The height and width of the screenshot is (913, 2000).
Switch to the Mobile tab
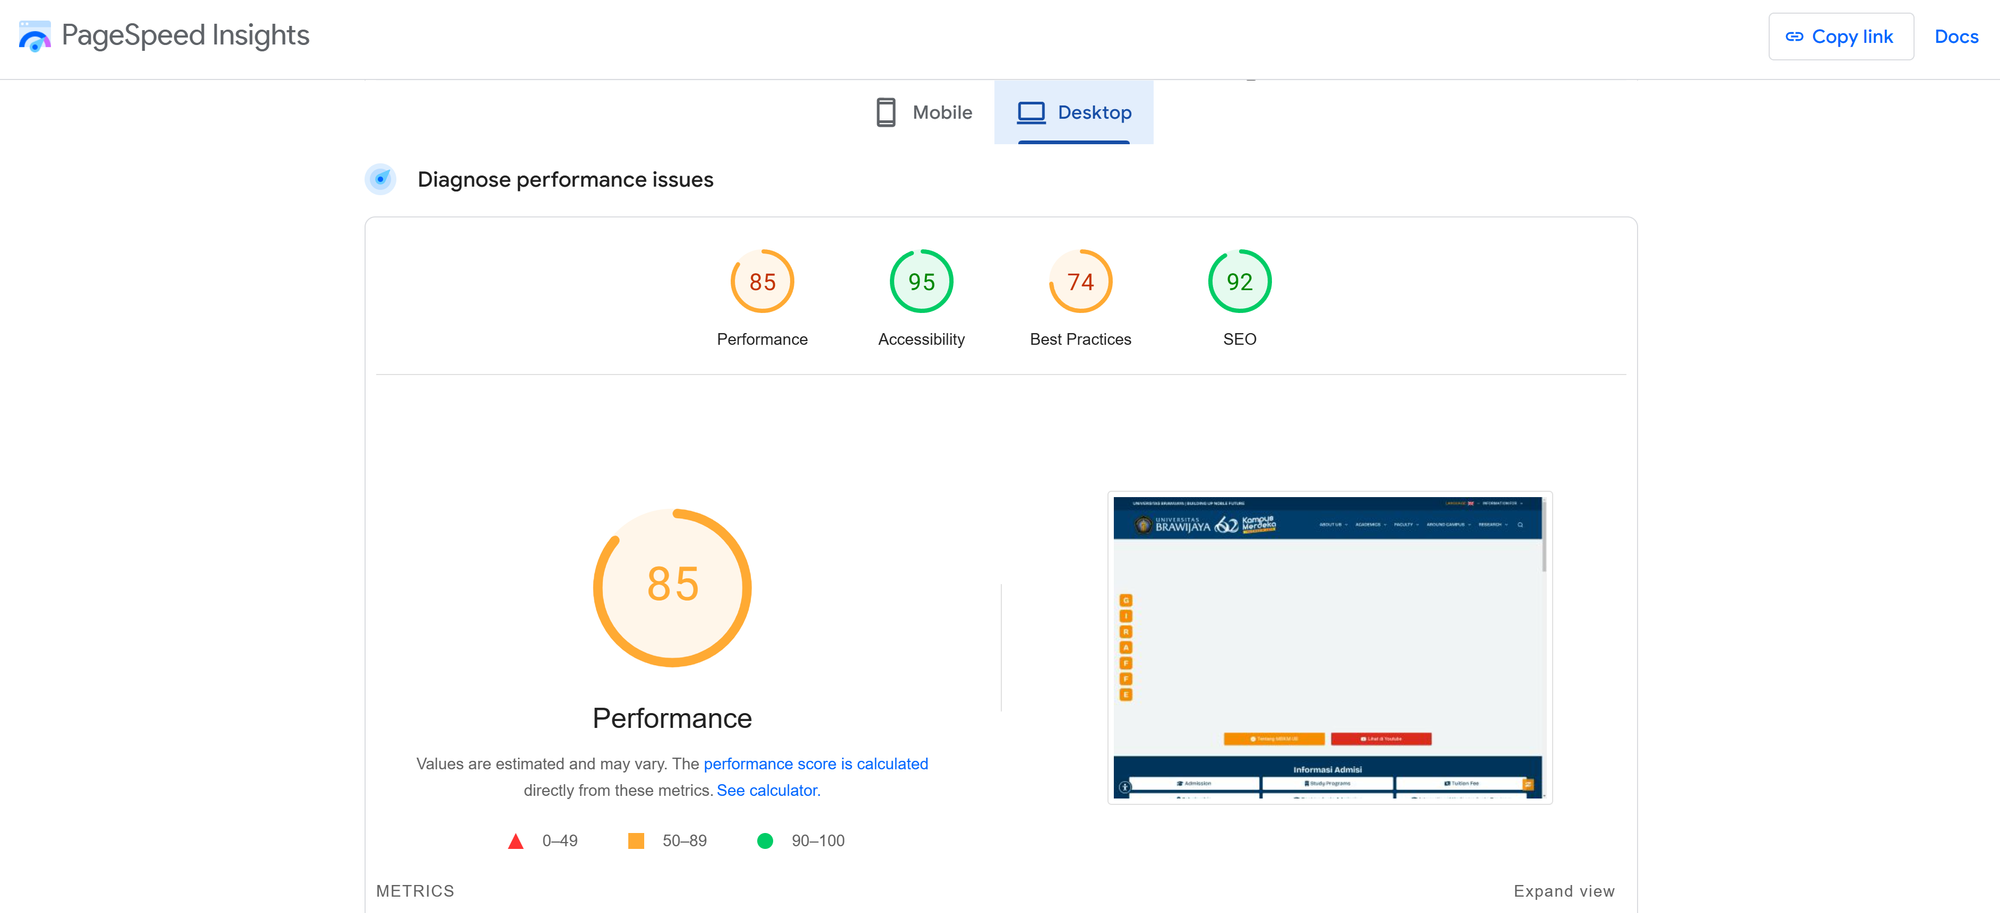[x=923, y=112]
